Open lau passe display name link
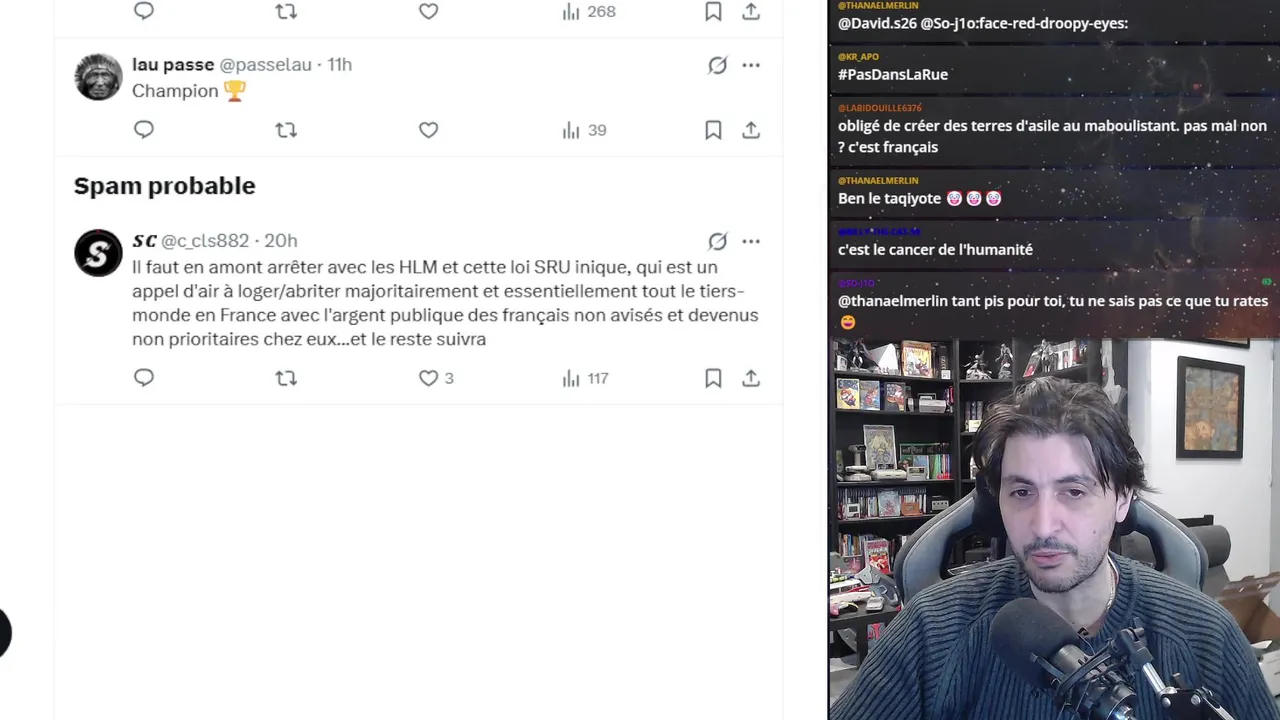The image size is (1280, 720). point(173,65)
